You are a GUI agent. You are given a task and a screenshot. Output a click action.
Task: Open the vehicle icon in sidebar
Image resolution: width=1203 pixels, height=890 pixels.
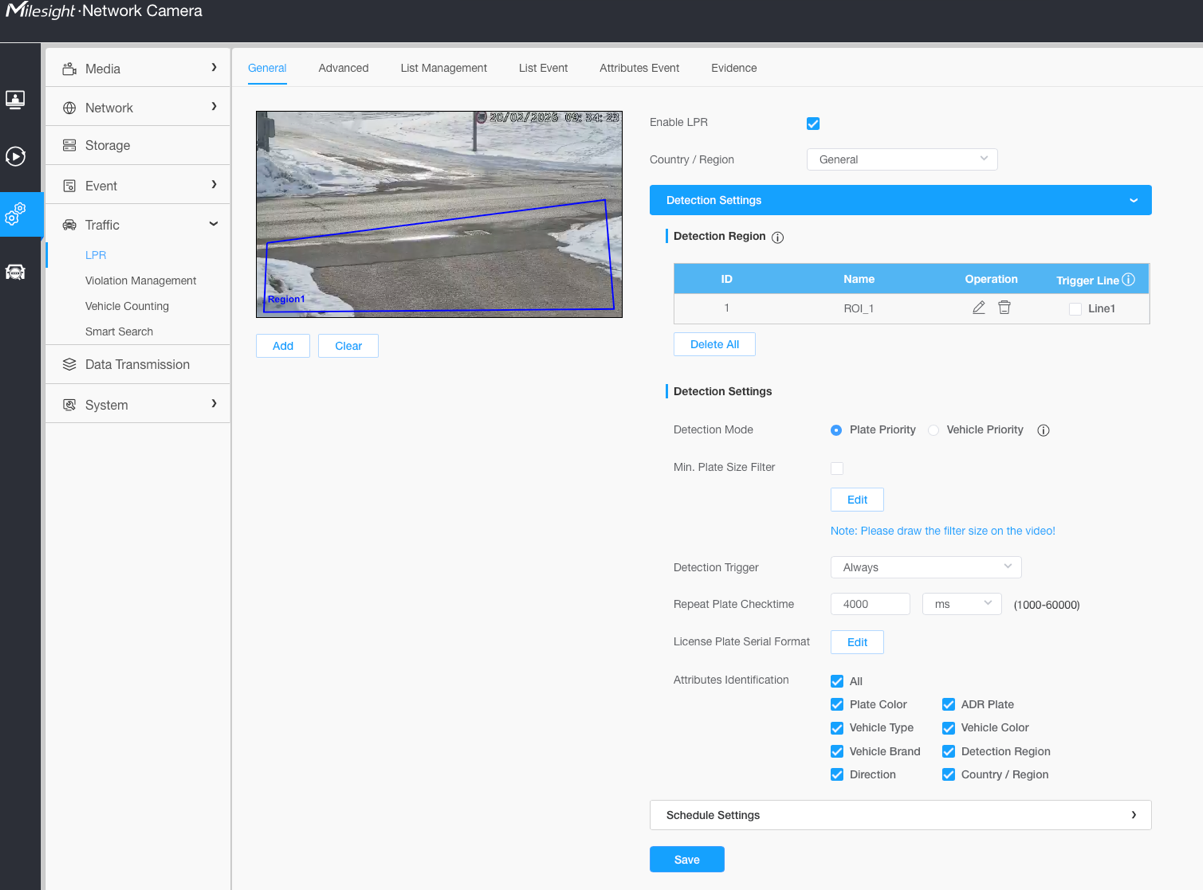[15, 272]
